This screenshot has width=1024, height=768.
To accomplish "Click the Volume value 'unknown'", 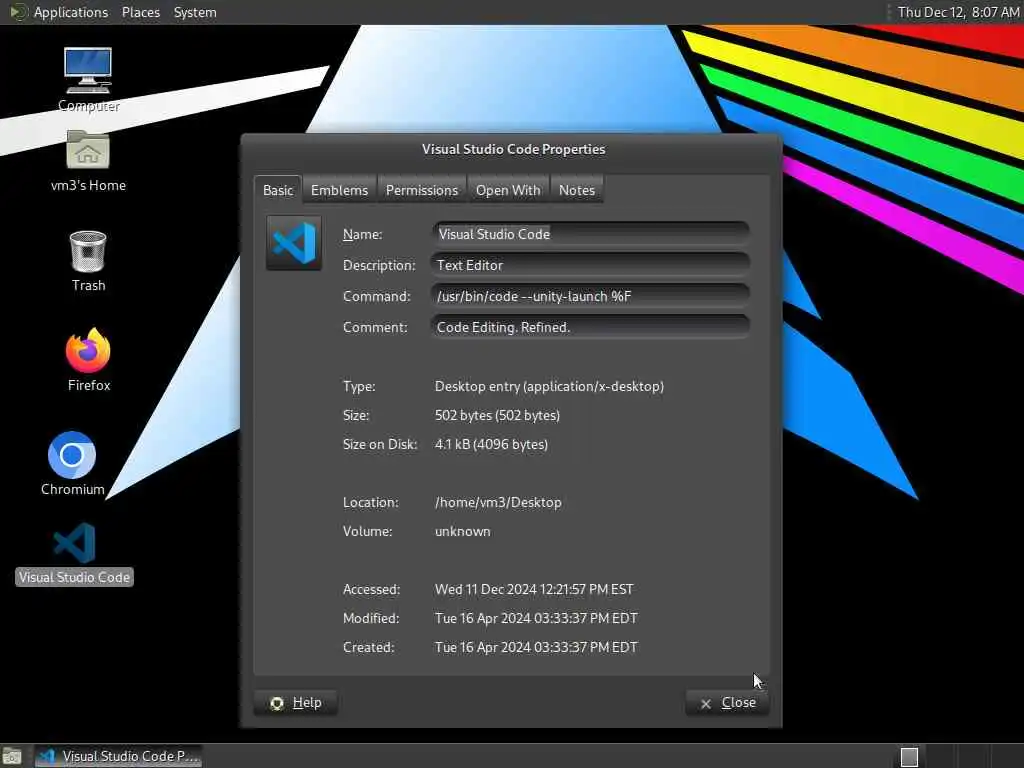I will tap(462, 531).
